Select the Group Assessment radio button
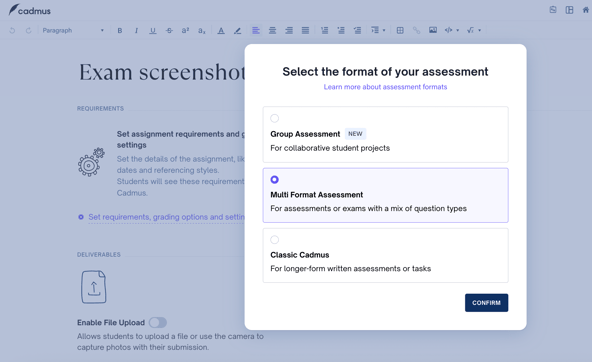 pyautogui.click(x=274, y=119)
